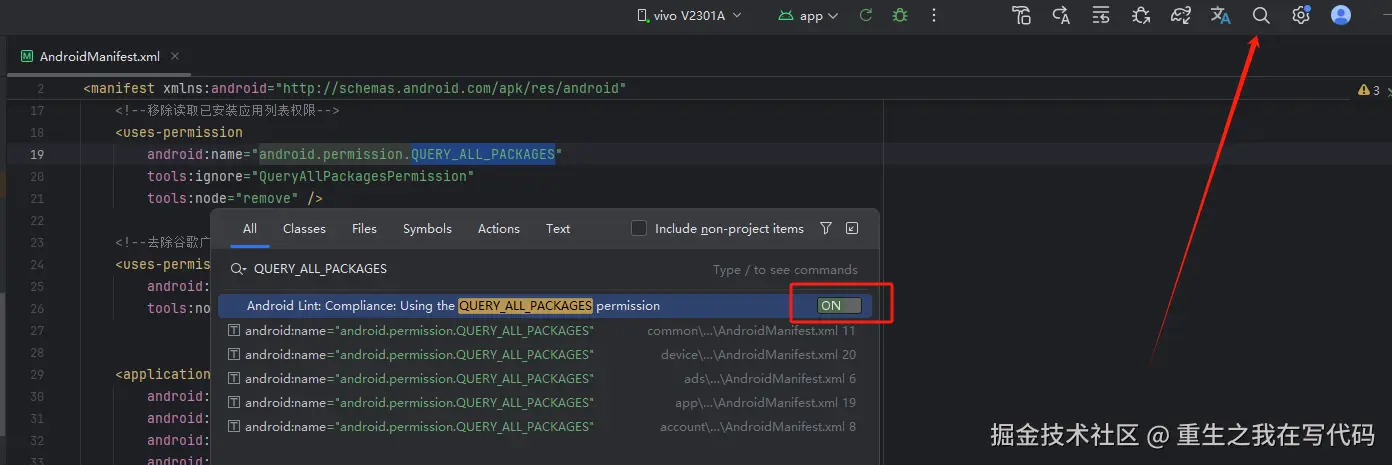Click the green Debug app bug icon

coord(899,16)
